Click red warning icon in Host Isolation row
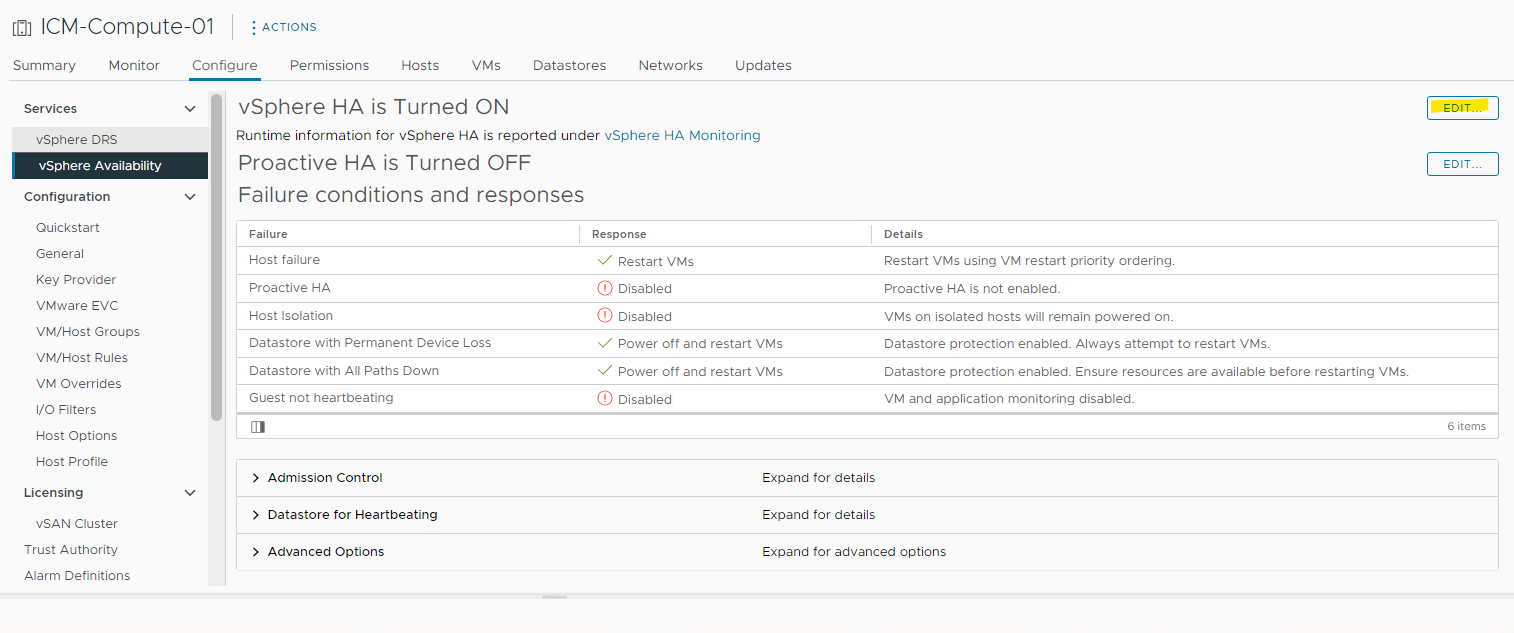The image size is (1514, 633). [x=604, y=316]
